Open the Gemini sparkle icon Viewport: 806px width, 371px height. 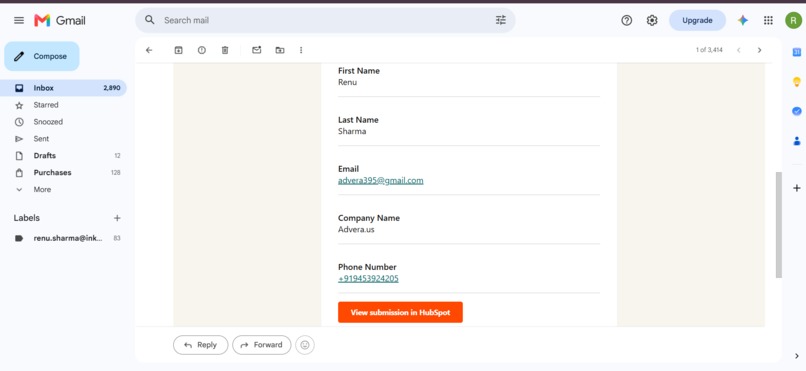743,21
